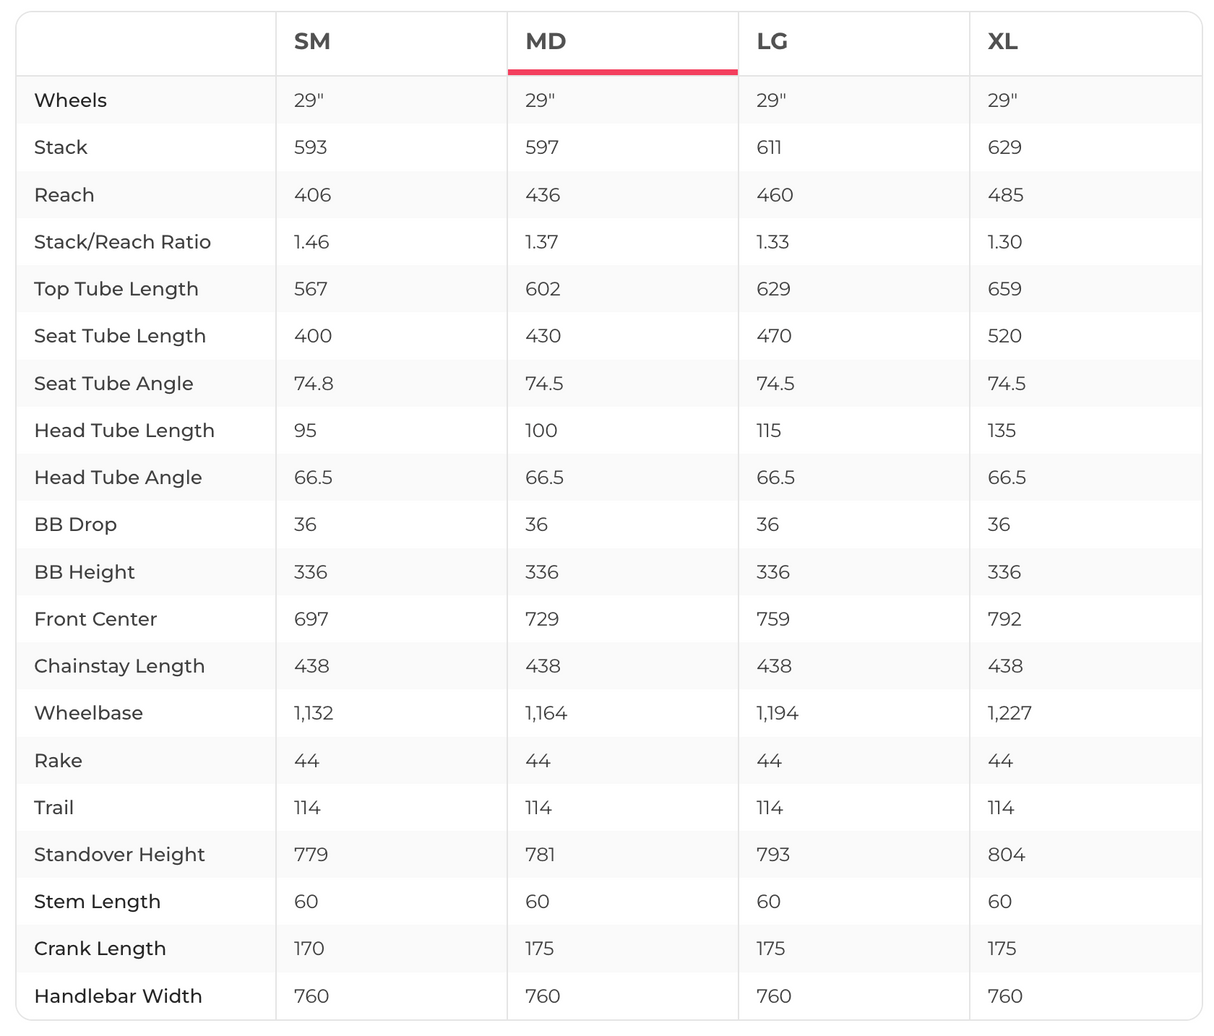Click the Stack/Reach Ratio row label
The image size is (1214, 1036).
(x=122, y=242)
